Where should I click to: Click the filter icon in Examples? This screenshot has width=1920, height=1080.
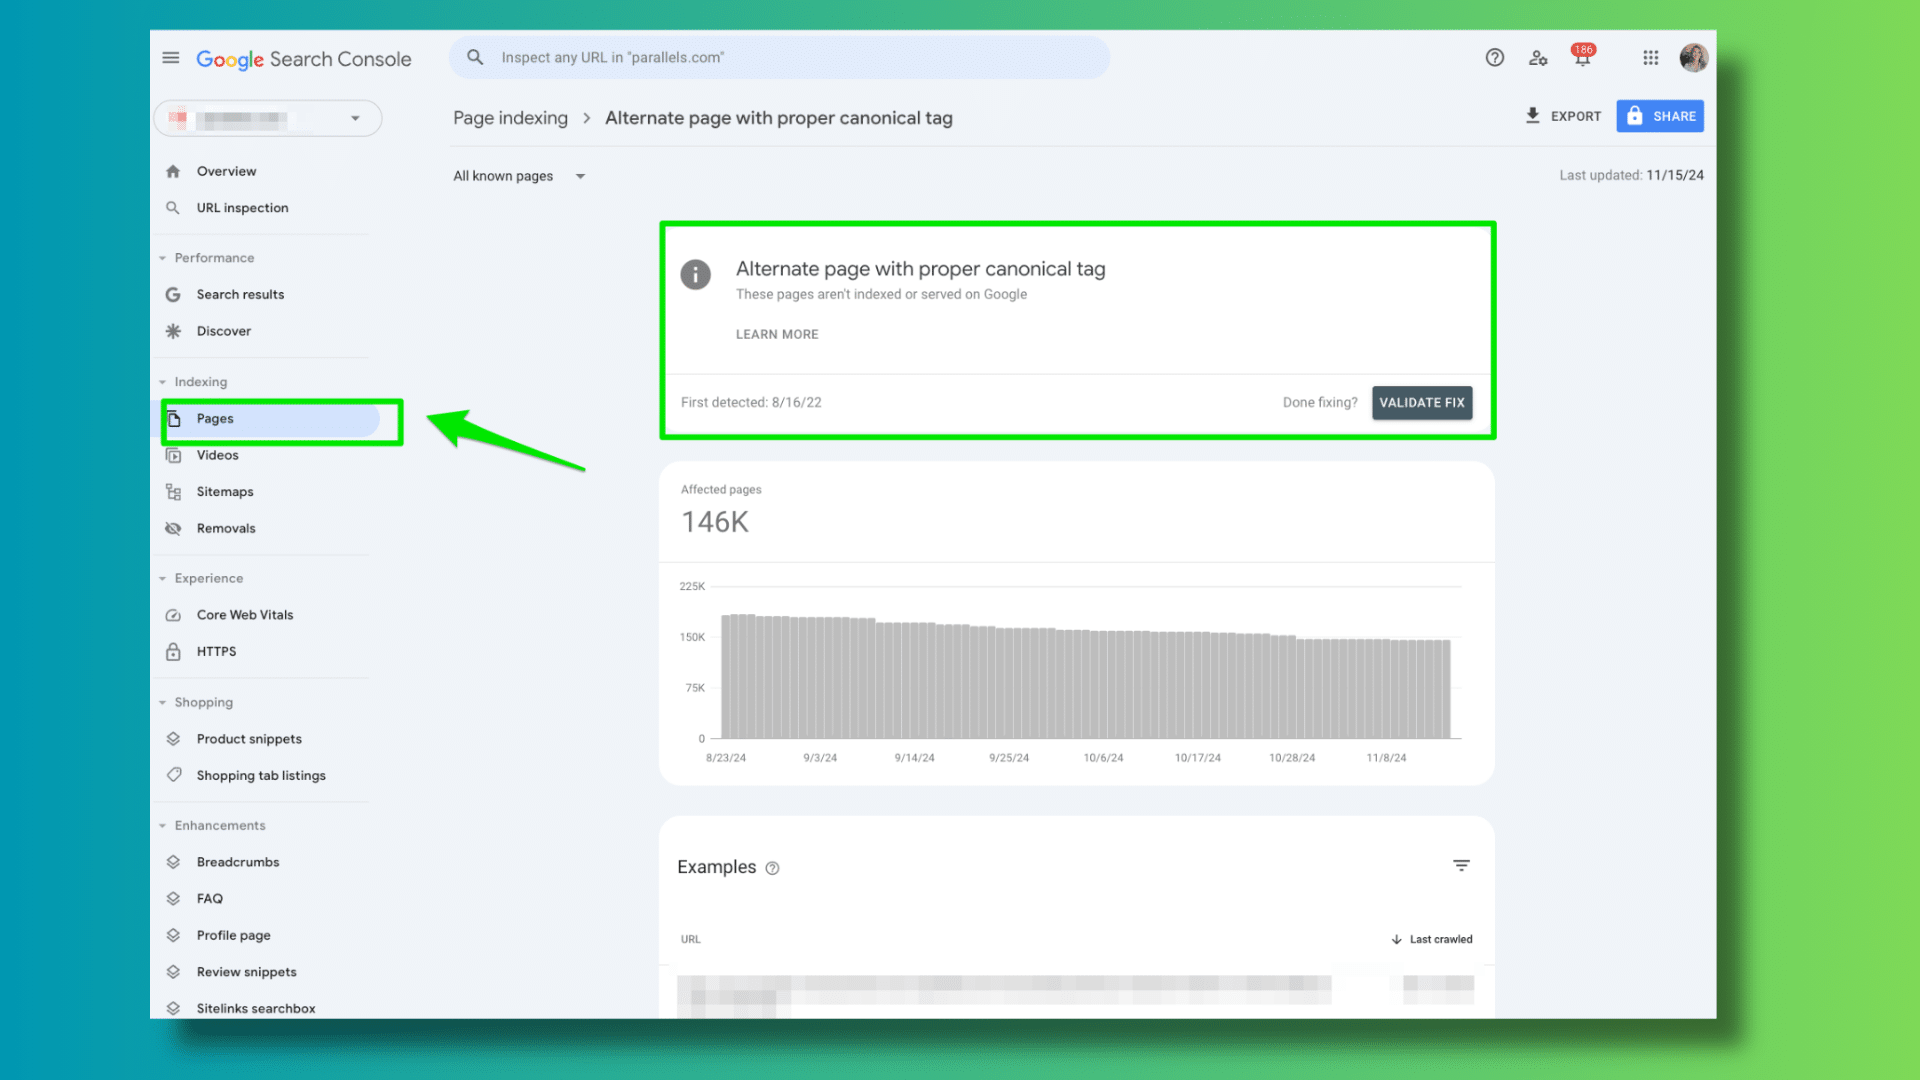pos(1461,866)
